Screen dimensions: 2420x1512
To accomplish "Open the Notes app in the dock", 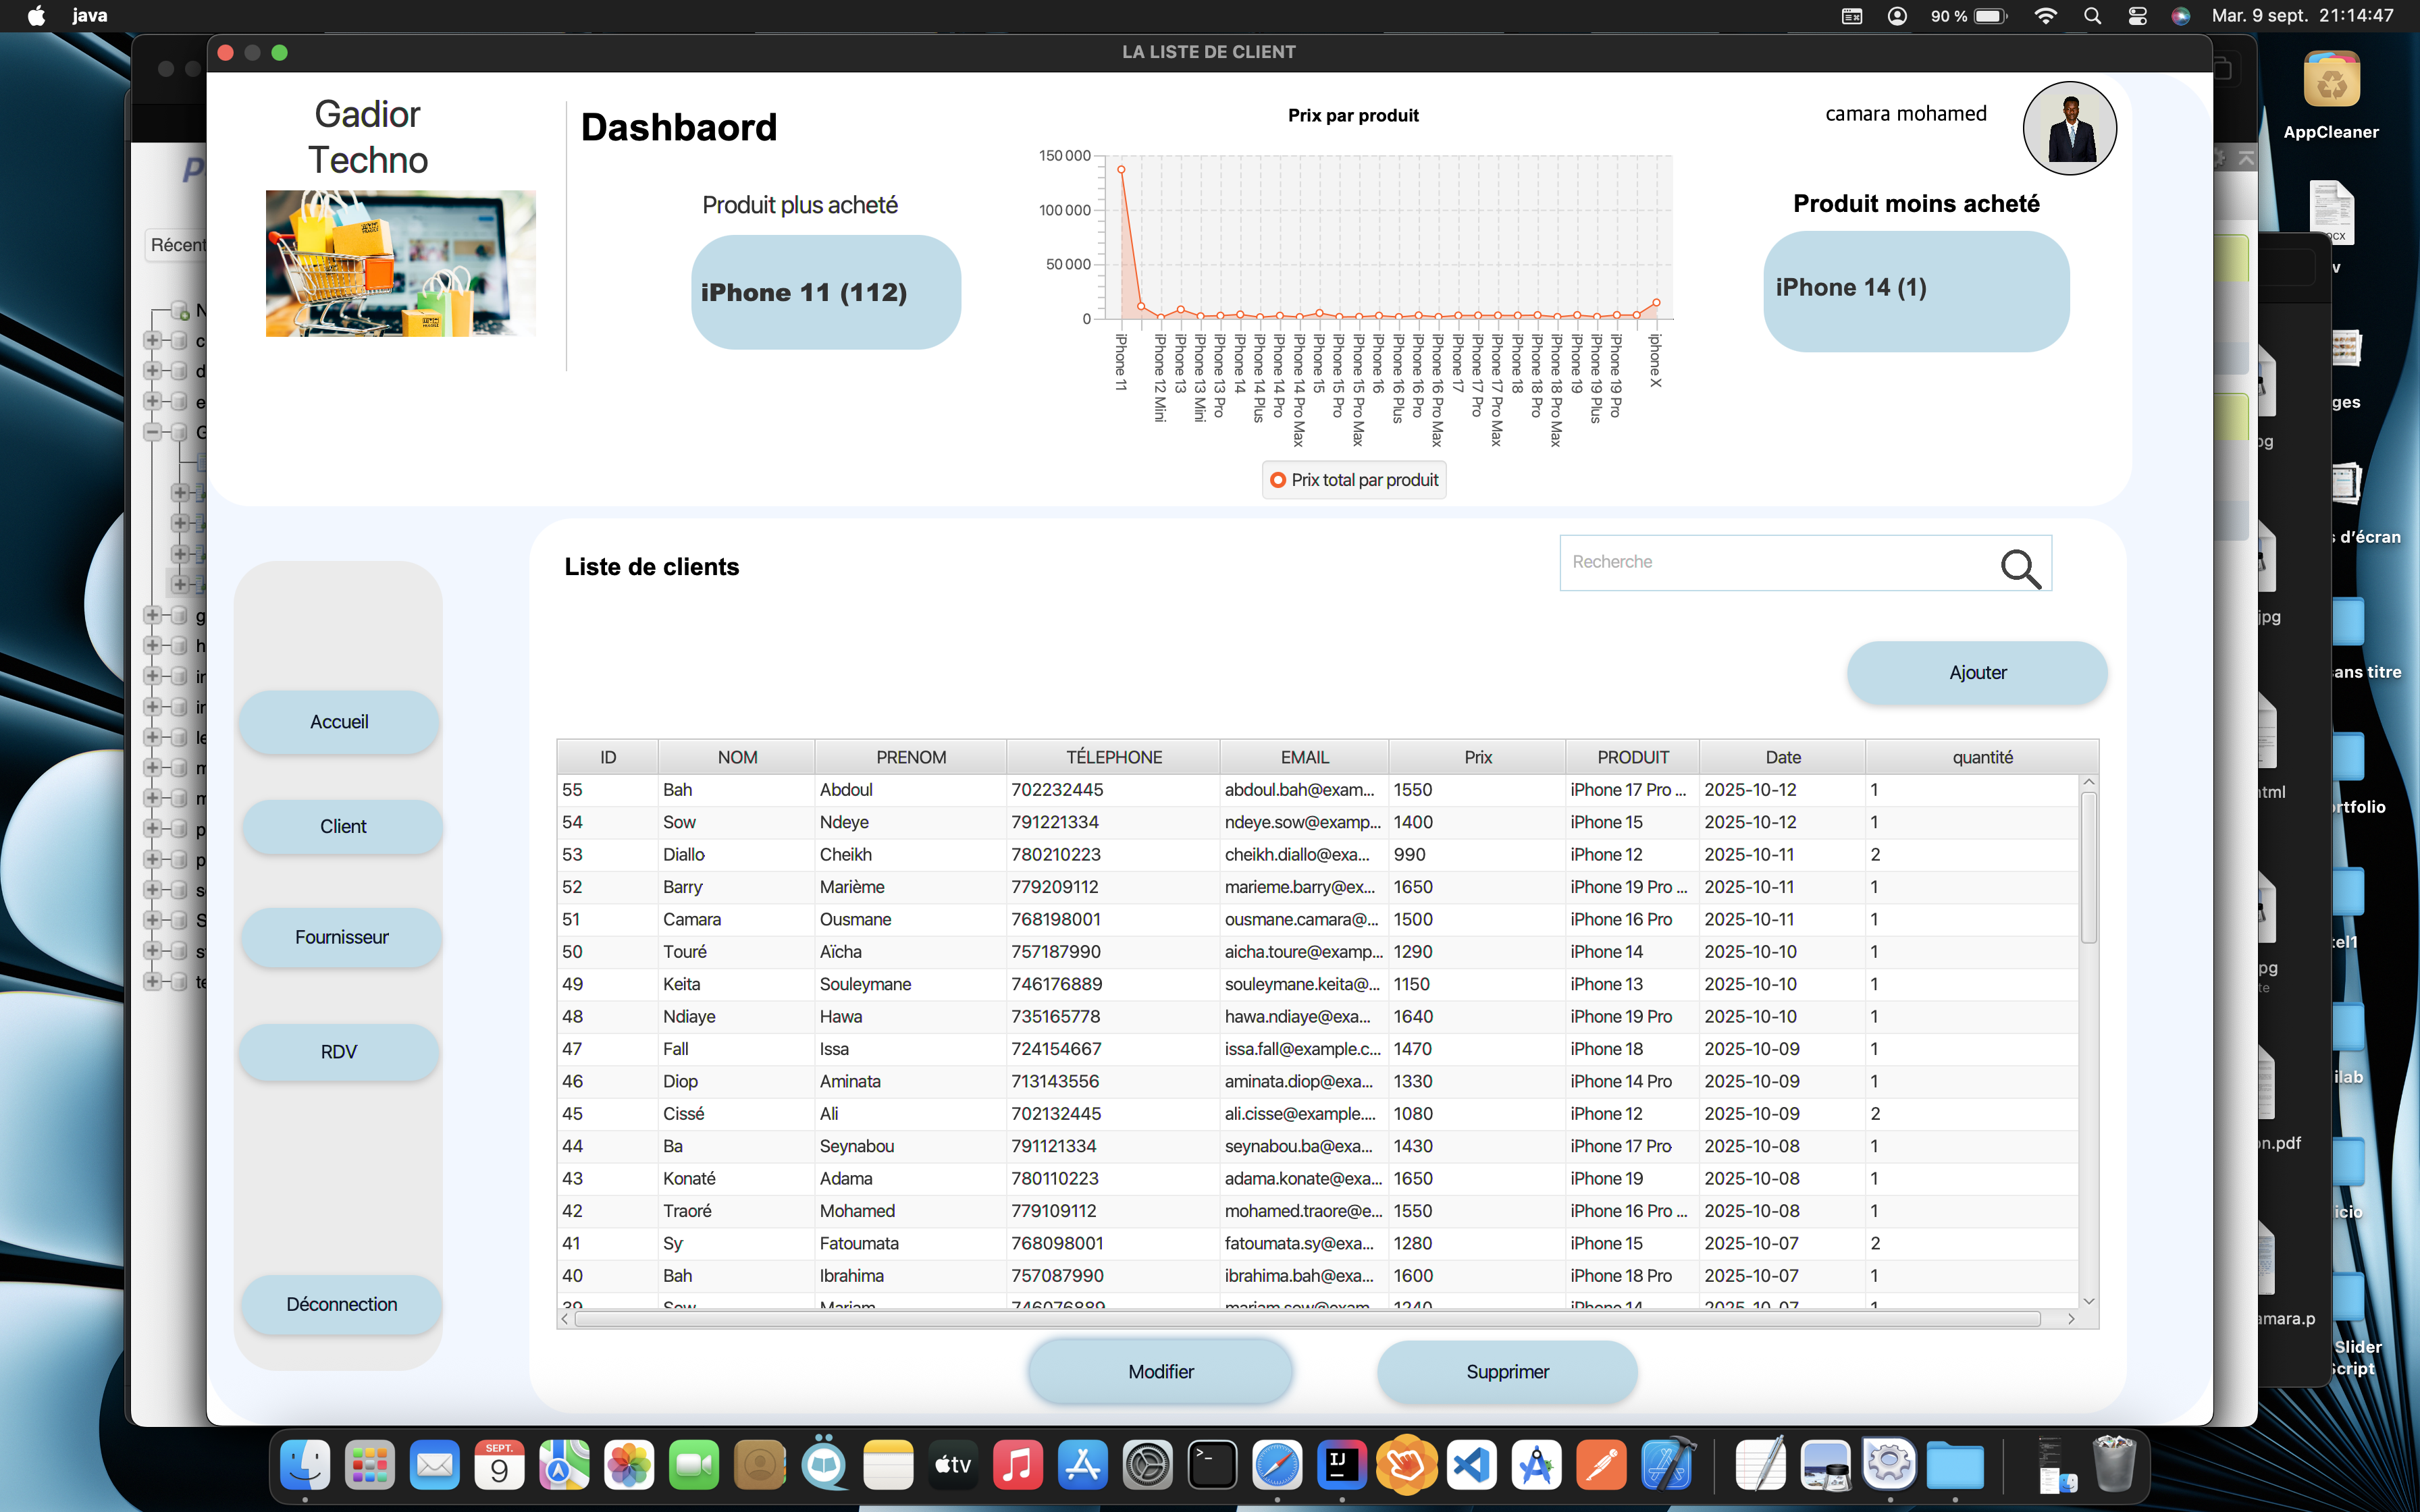I will pos(888,1466).
